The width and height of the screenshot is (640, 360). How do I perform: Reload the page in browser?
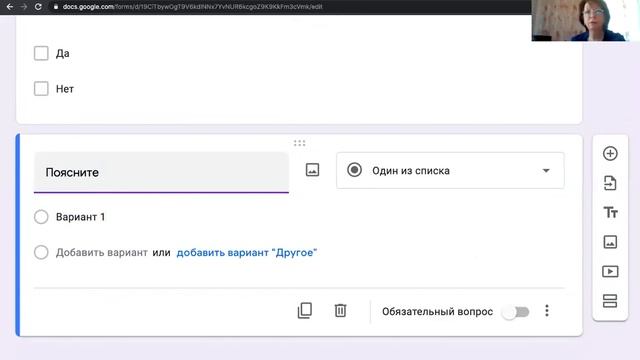click(38, 7)
